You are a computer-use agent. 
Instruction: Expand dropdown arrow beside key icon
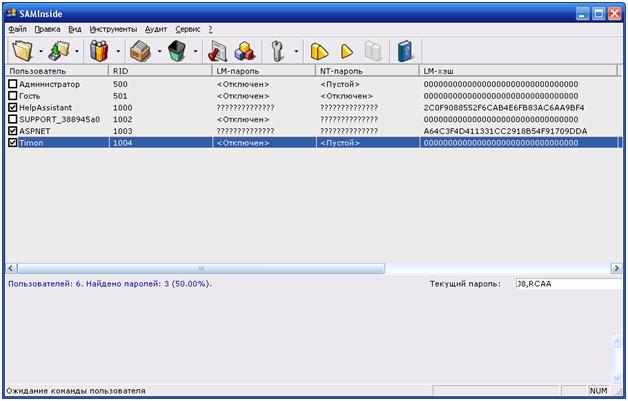[x=296, y=52]
